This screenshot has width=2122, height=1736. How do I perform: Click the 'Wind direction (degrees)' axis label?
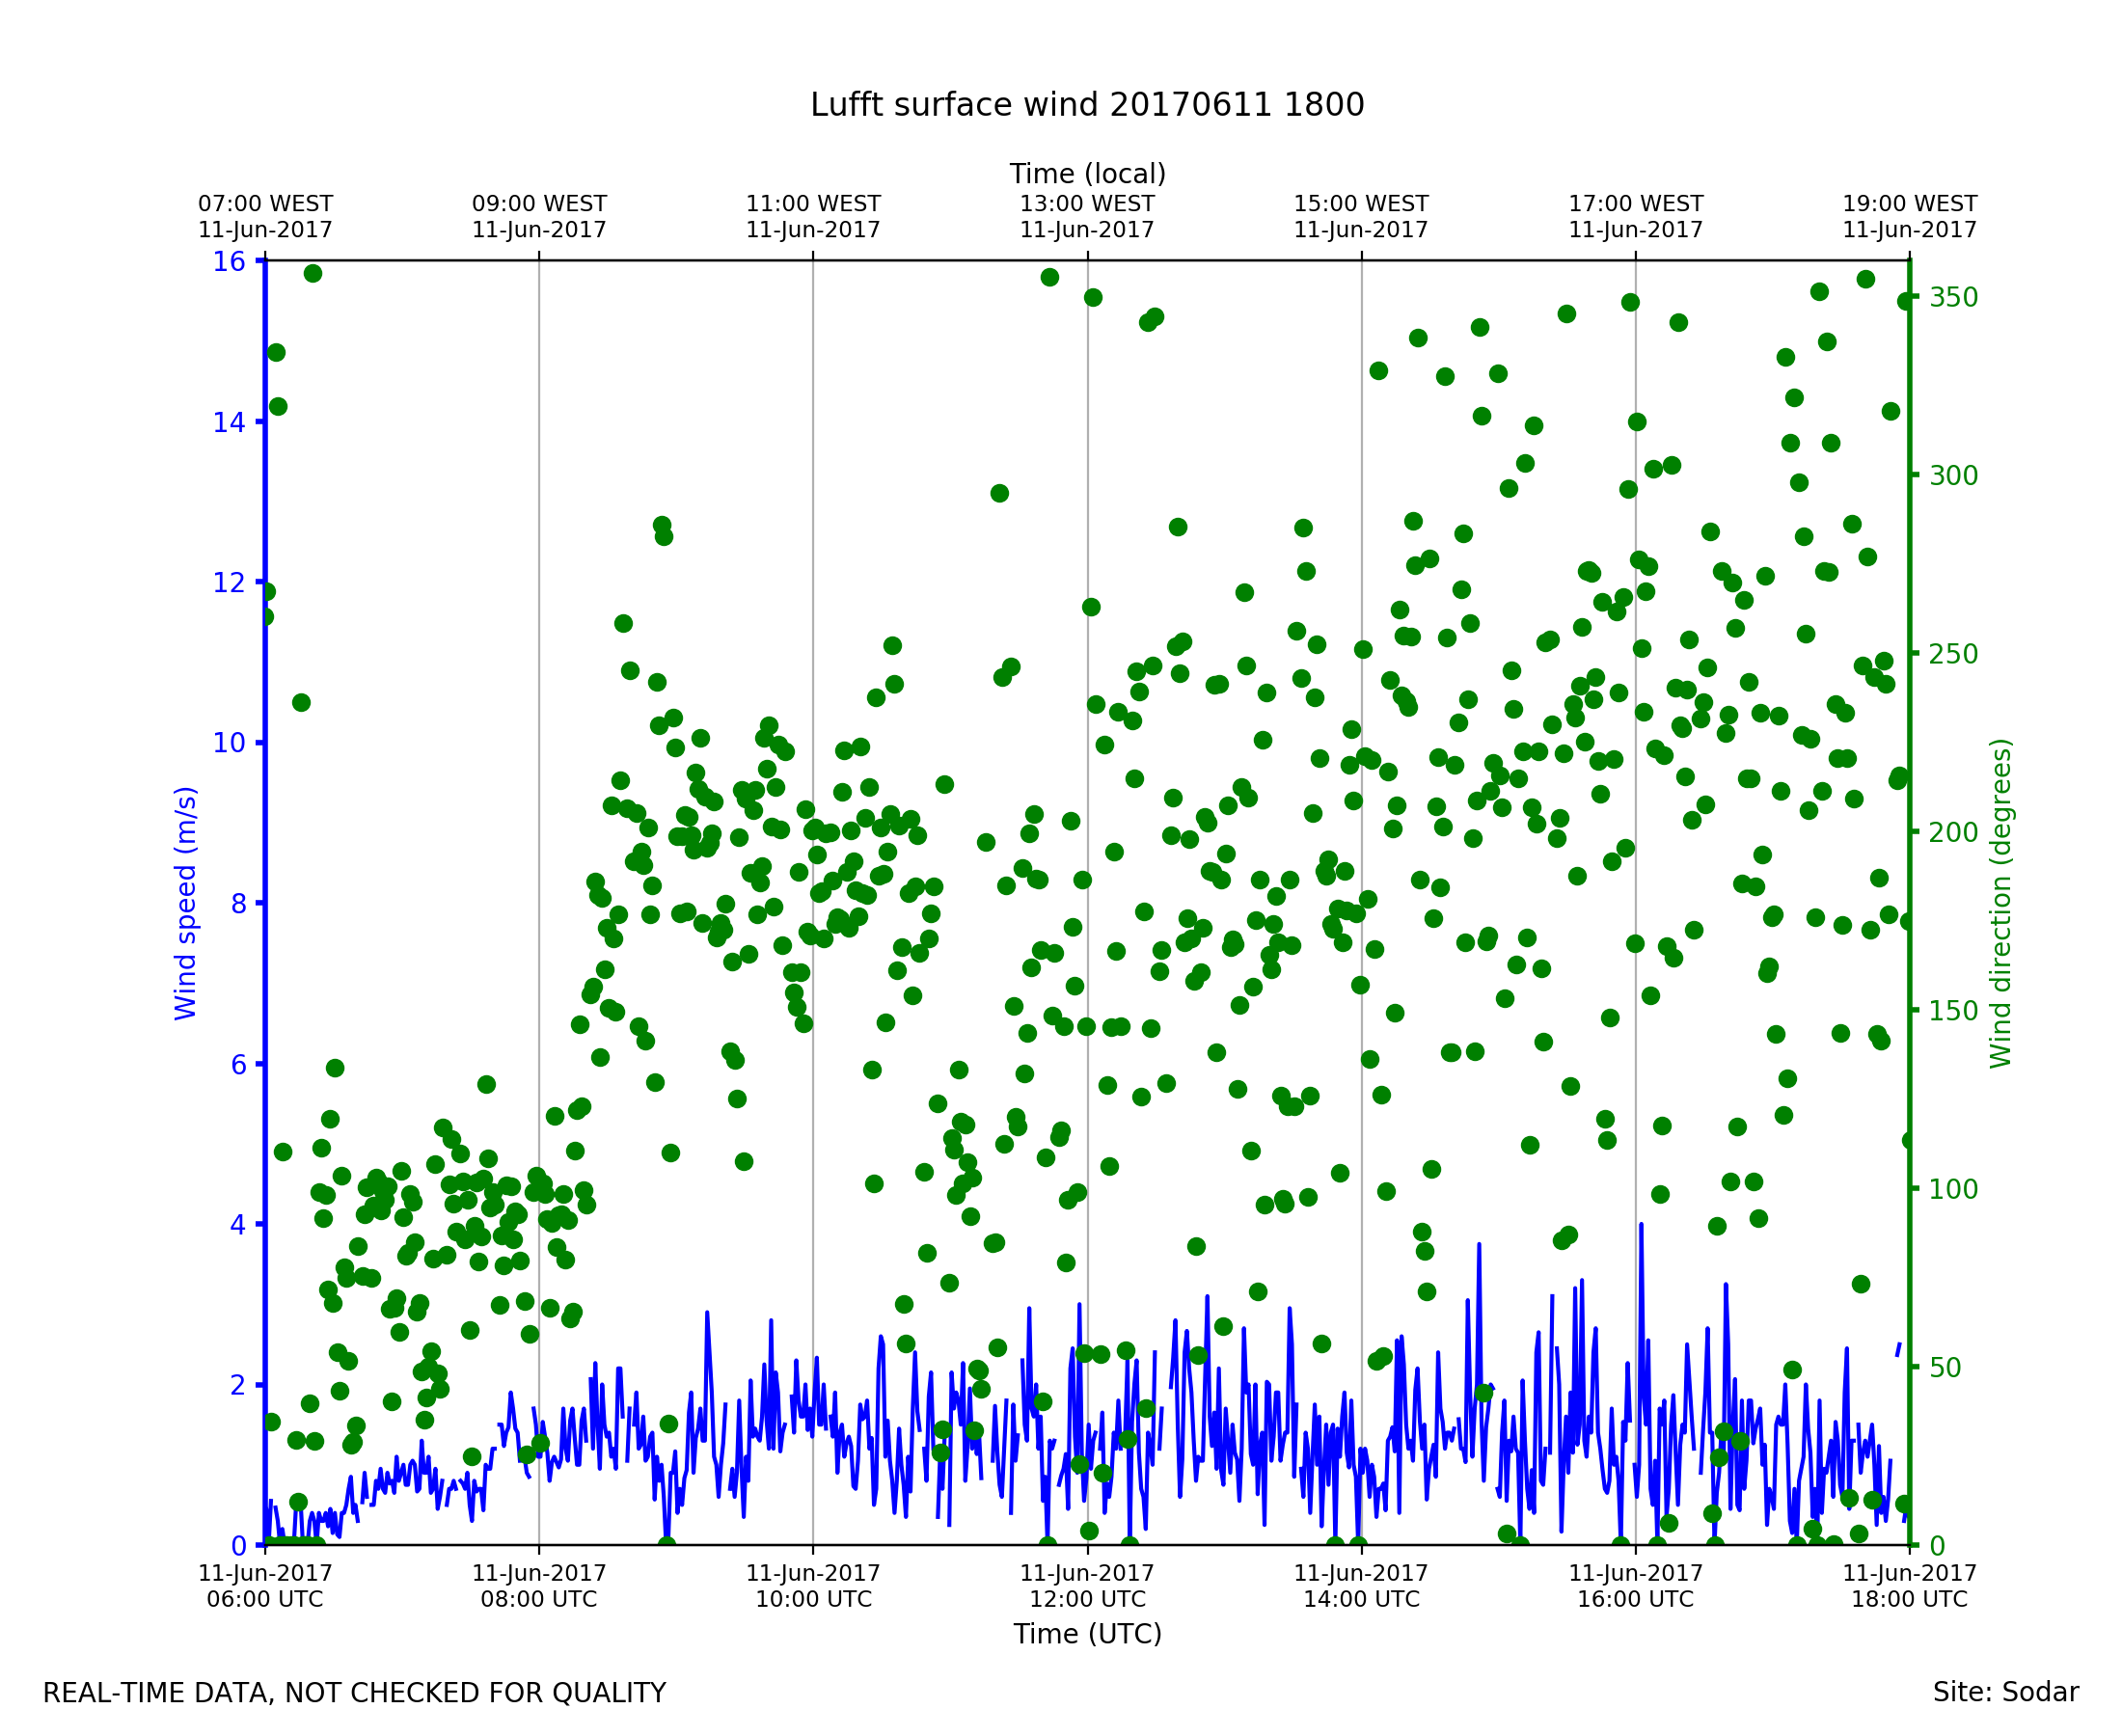click(2000, 904)
